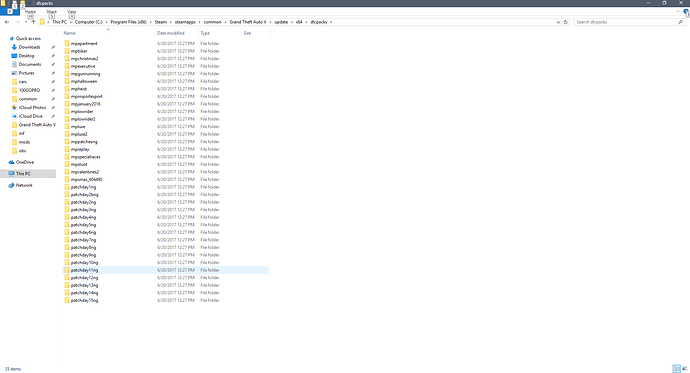Jump to Program Files (x86) breadcrumb
The image size is (690, 373).
coord(128,22)
